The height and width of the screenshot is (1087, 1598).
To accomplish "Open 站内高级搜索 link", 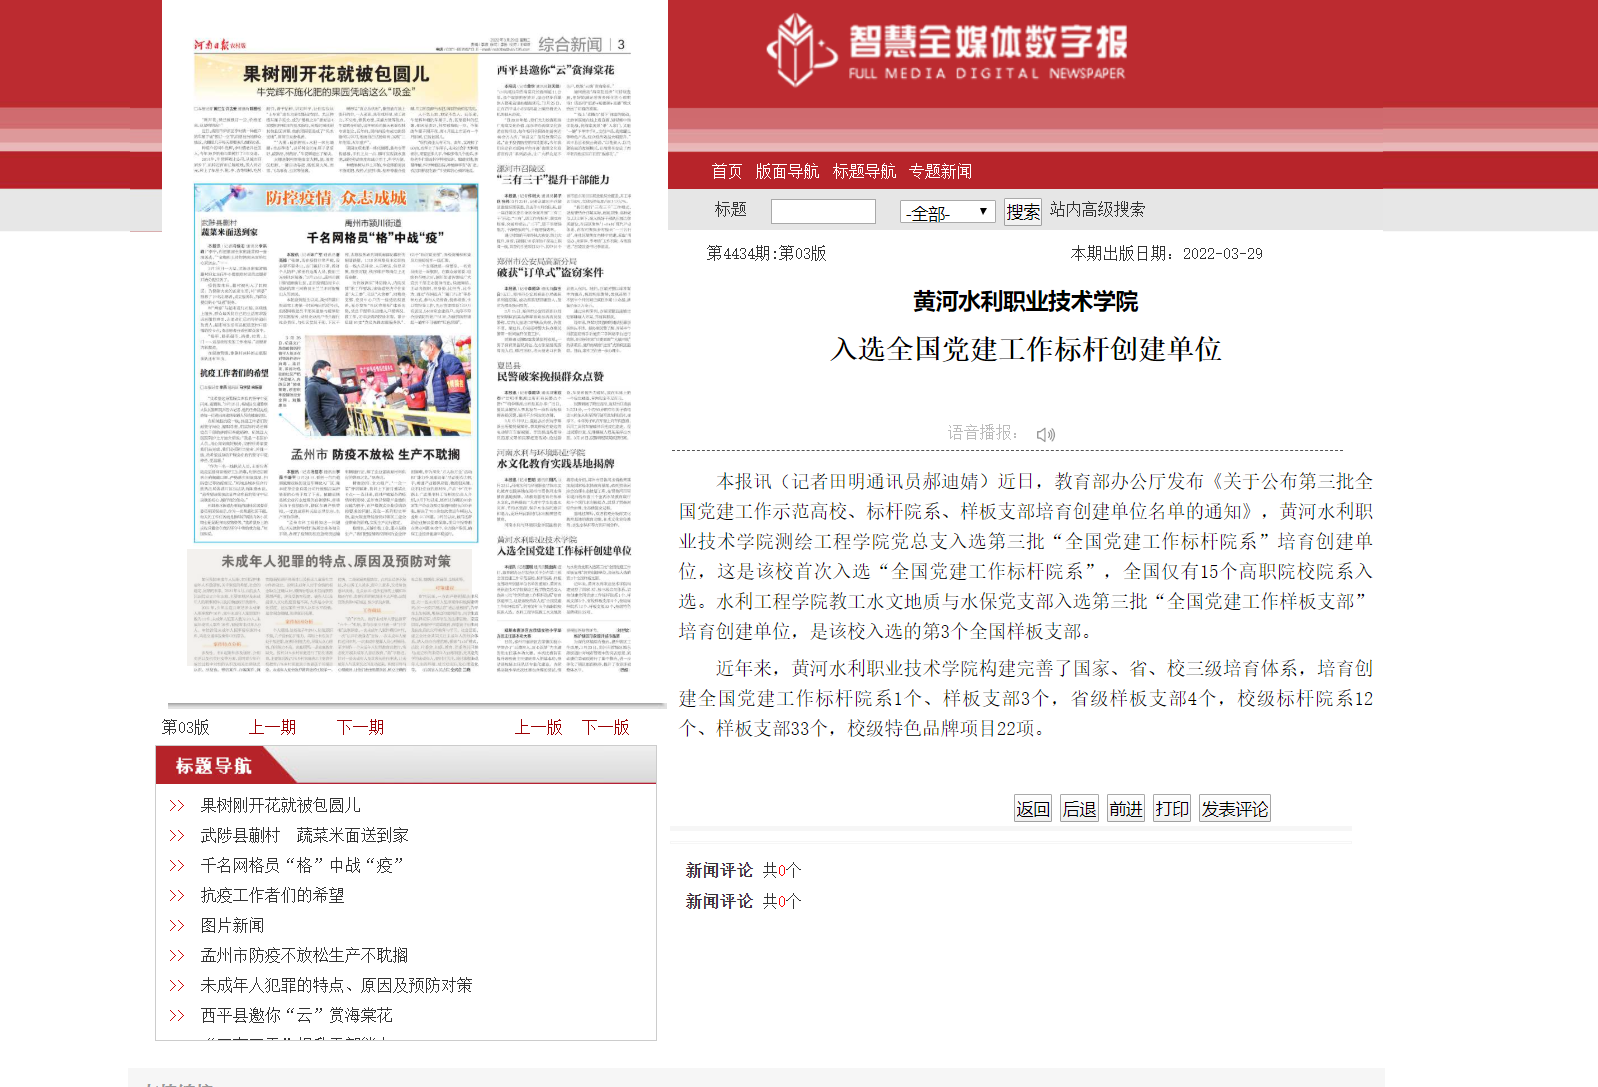I will coord(1097,210).
